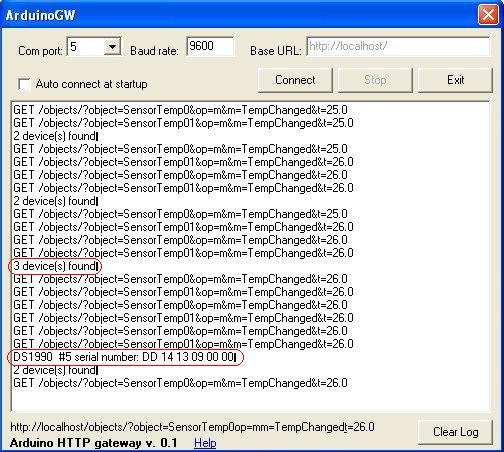The width and height of the screenshot is (504, 452).
Task: Click the Com port value field showing 5
Action: [86, 47]
